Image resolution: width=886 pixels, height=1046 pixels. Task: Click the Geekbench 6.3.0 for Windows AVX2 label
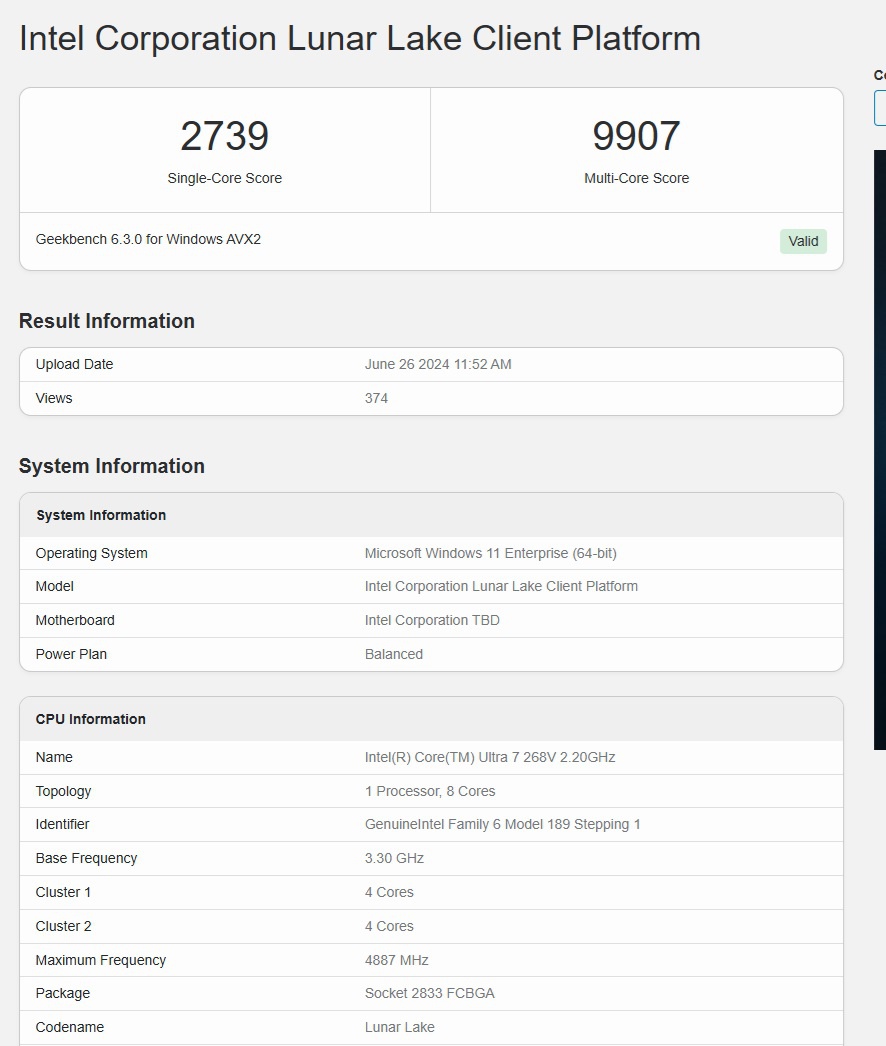pos(147,239)
